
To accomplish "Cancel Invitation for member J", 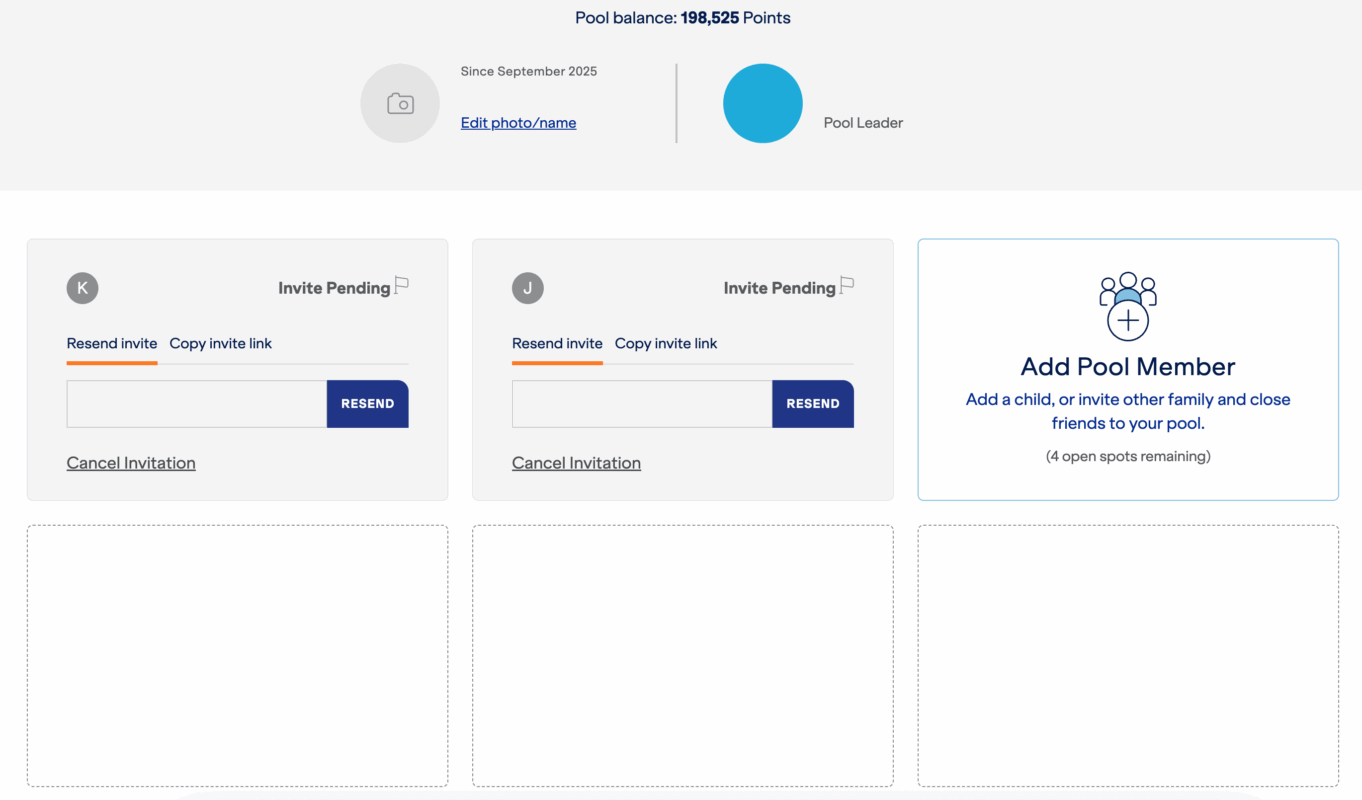I will [576, 463].
